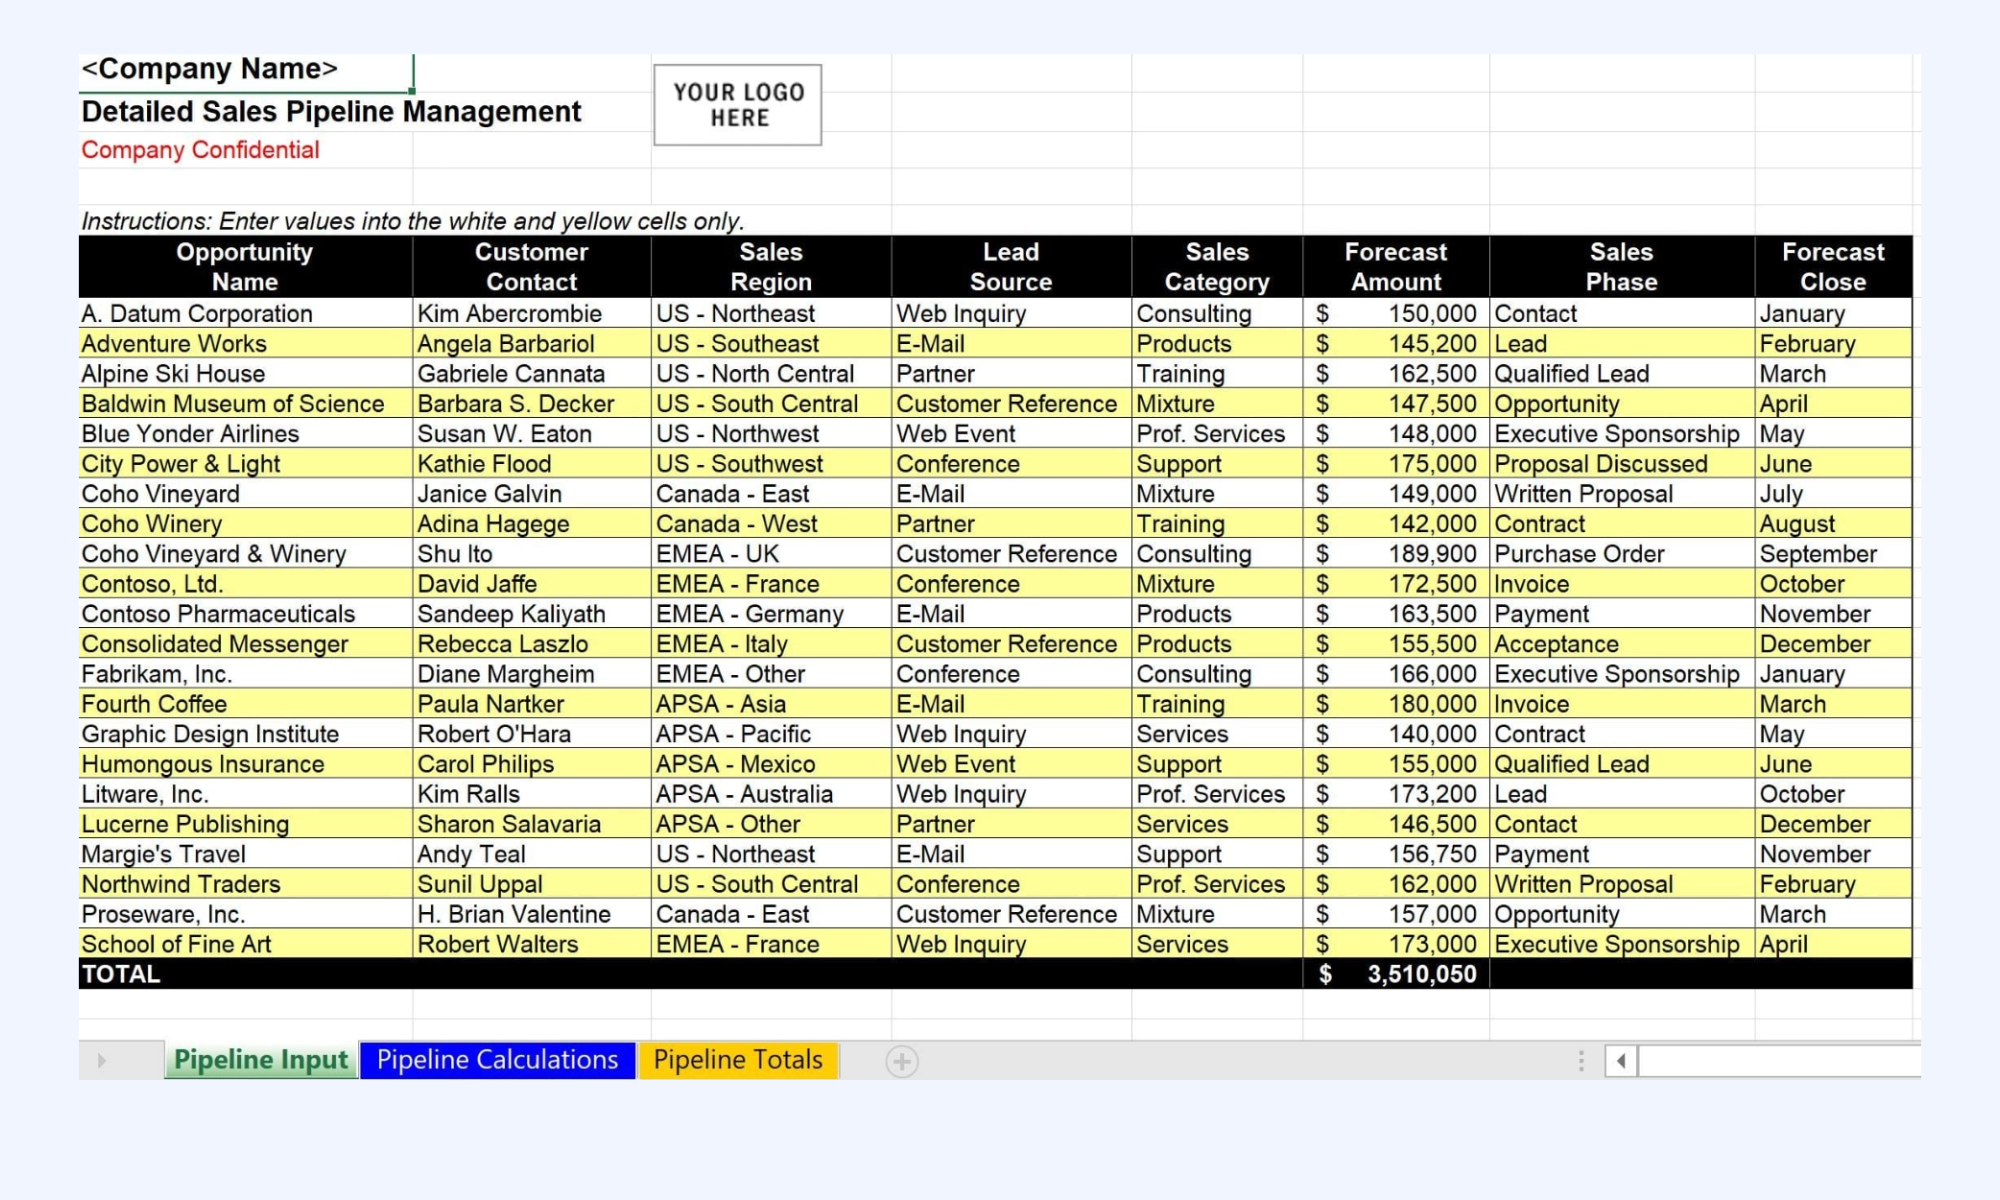Select the EMEA - Germany region cell
The width and height of the screenshot is (2000, 1200).
pos(771,613)
